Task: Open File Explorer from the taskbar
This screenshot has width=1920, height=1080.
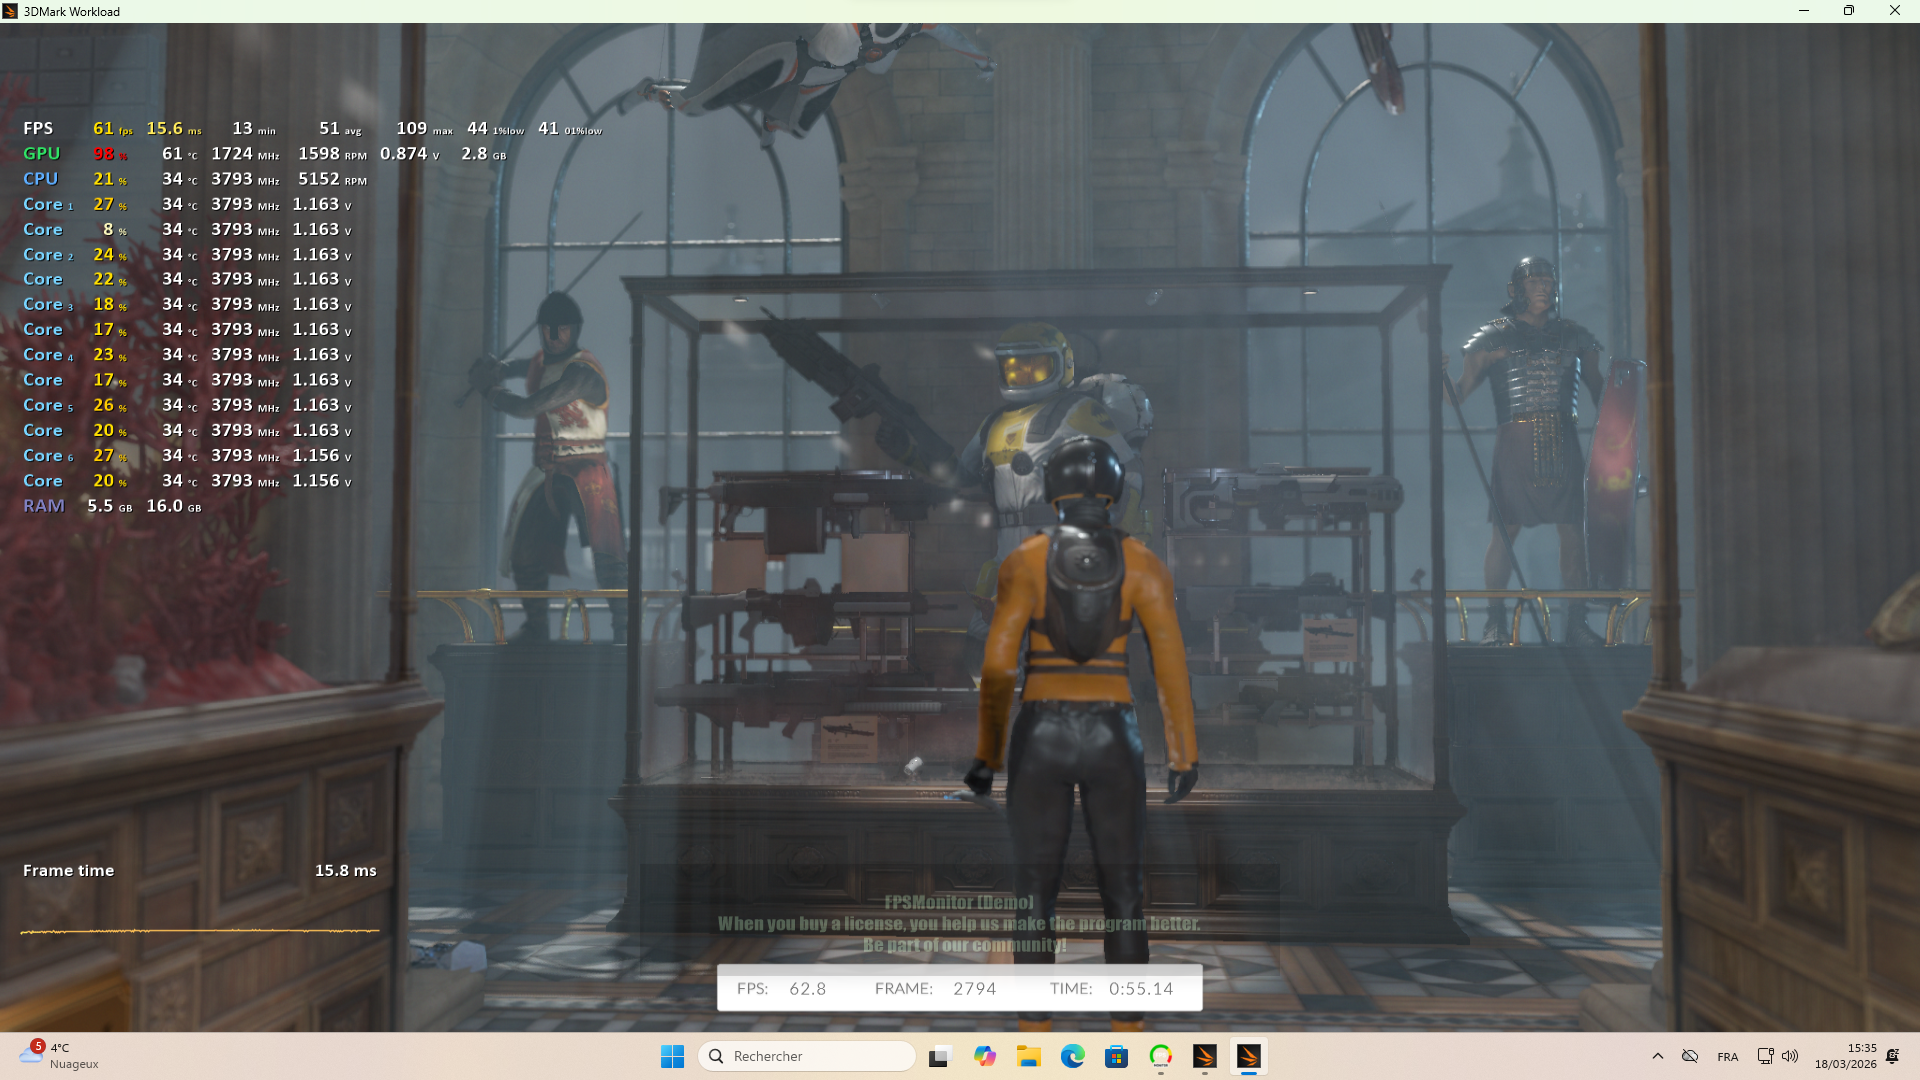Action: pos(1029,1056)
